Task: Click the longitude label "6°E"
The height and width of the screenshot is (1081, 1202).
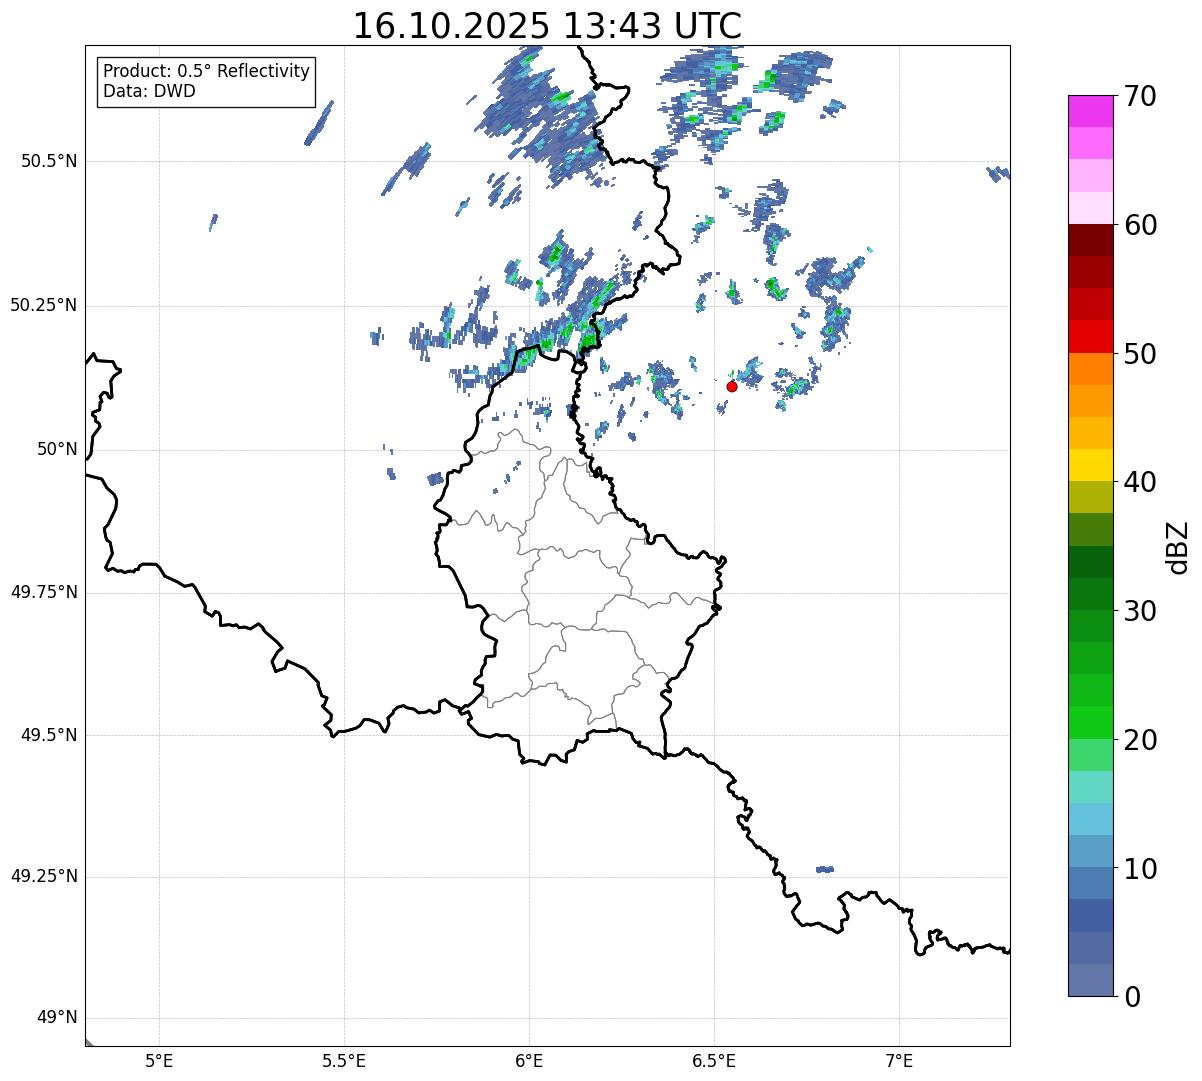Action: (x=529, y=1060)
